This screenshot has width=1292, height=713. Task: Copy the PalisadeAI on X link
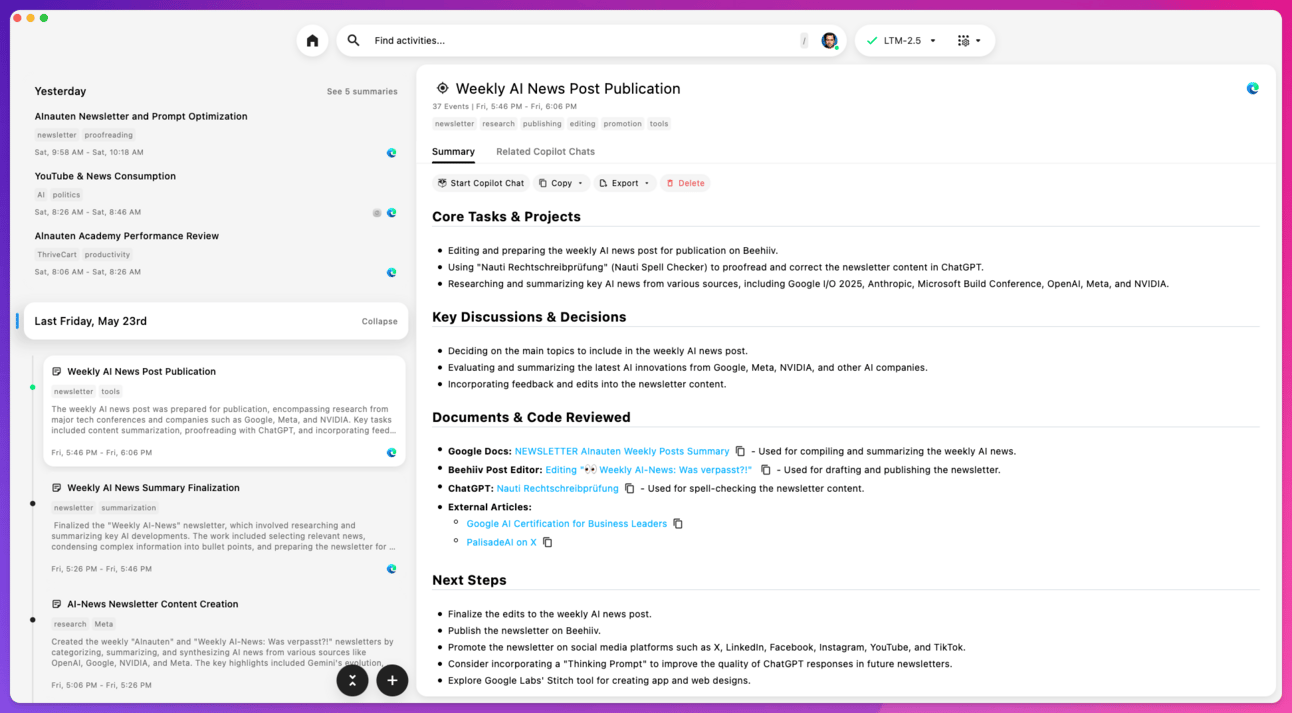547,543
